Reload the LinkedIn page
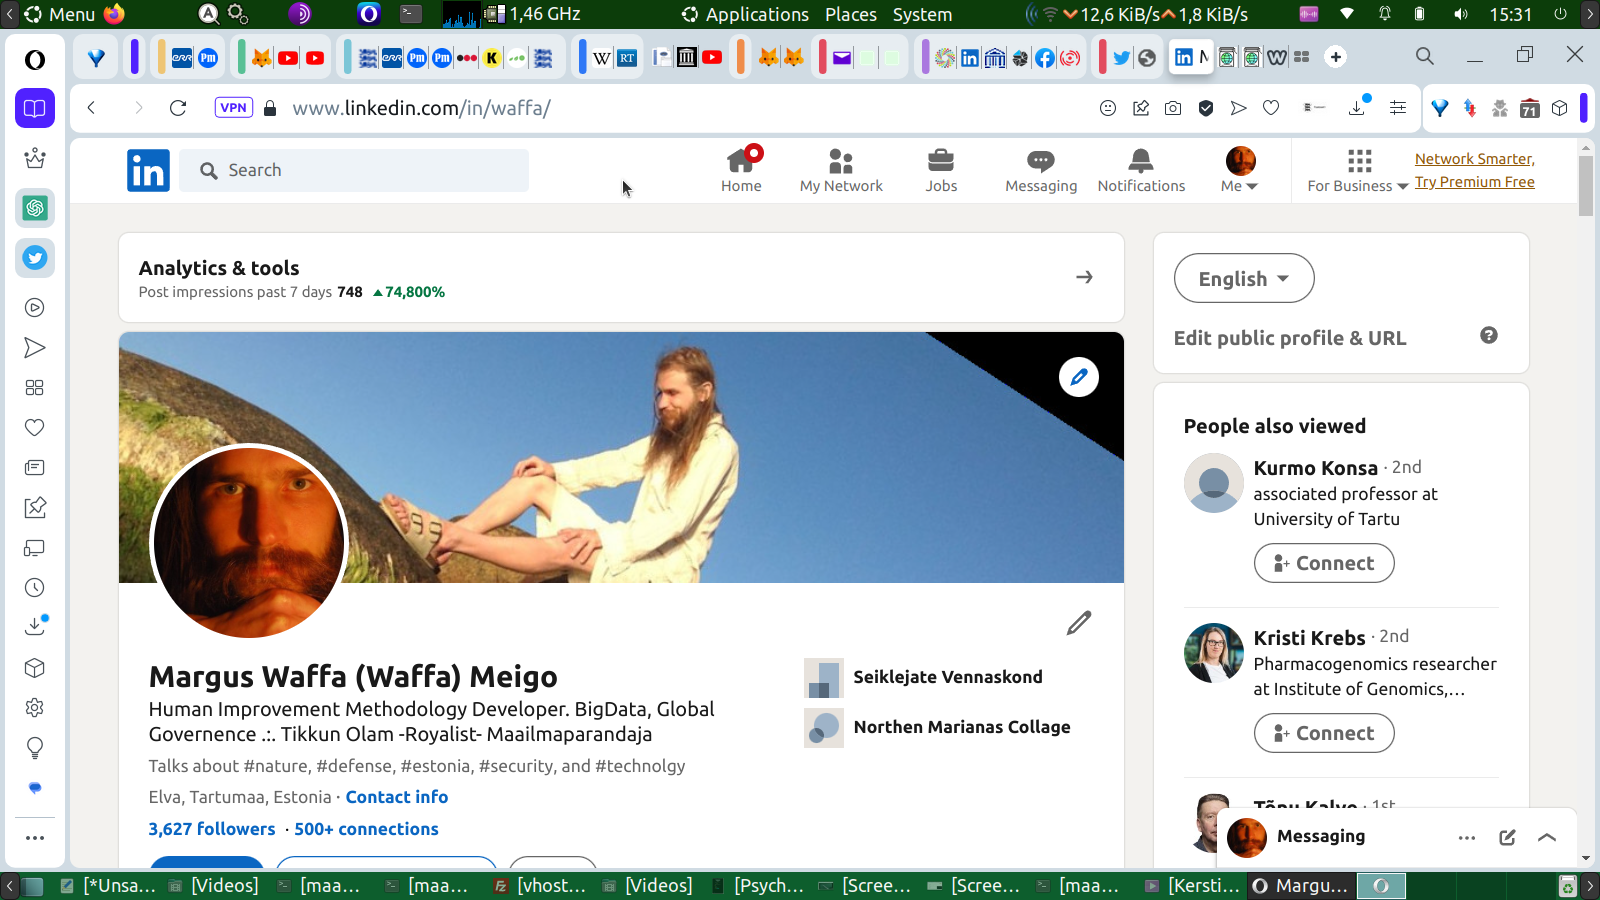 (178, 108)
